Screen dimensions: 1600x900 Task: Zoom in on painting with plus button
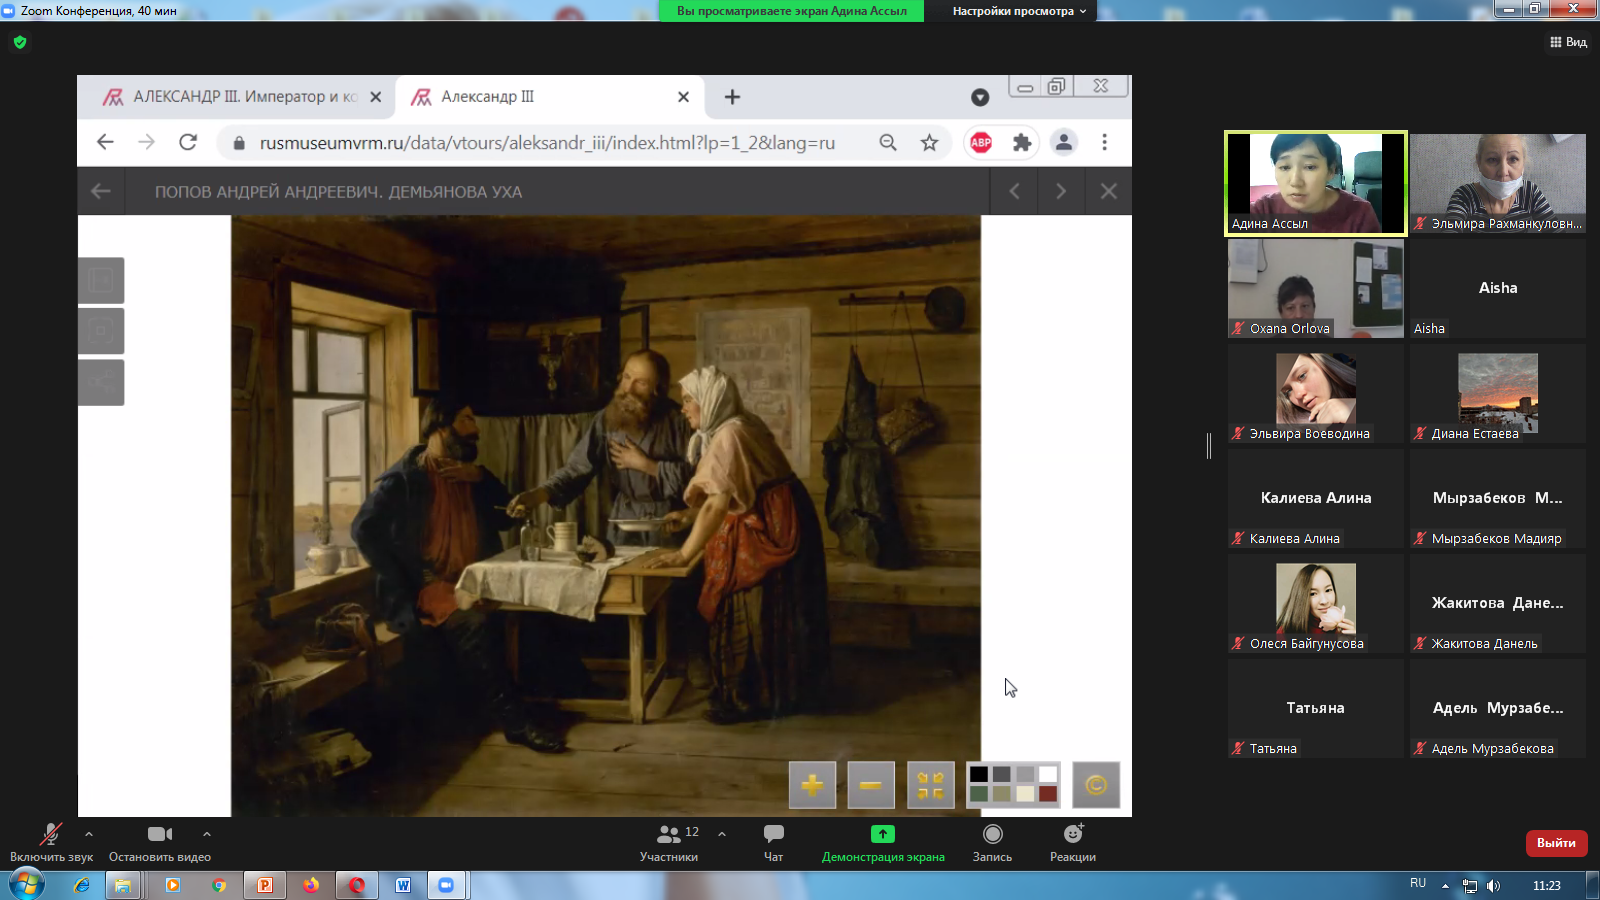(812, 785)
